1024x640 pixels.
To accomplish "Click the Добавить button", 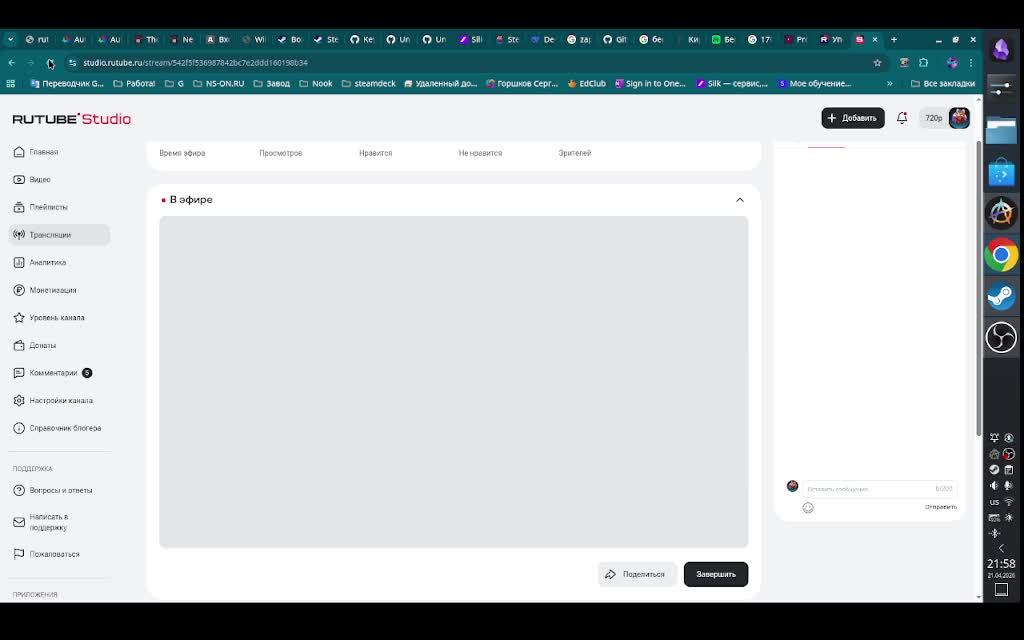I will tap(853, 118).
